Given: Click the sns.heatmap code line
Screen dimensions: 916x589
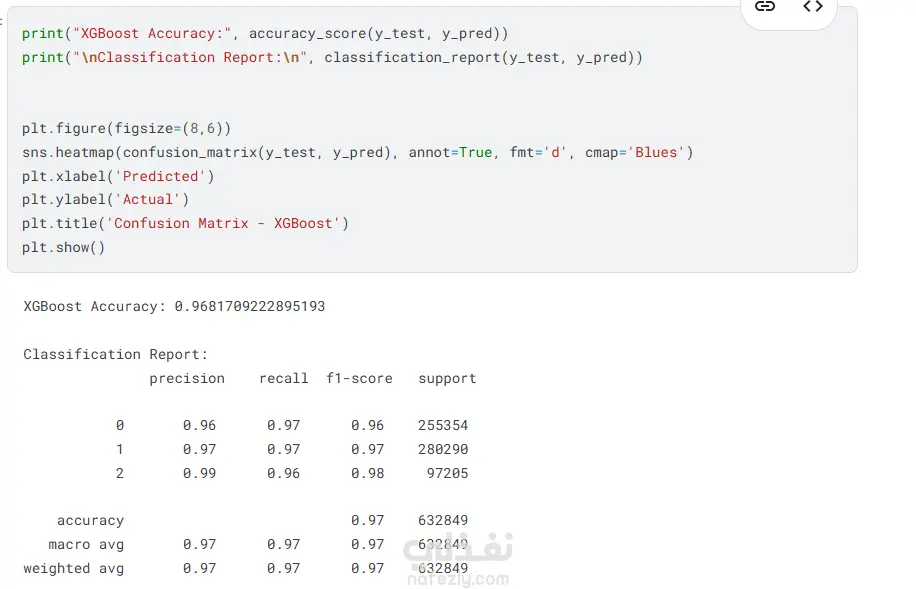Looking at the screenshot, I should coord(357,153).
